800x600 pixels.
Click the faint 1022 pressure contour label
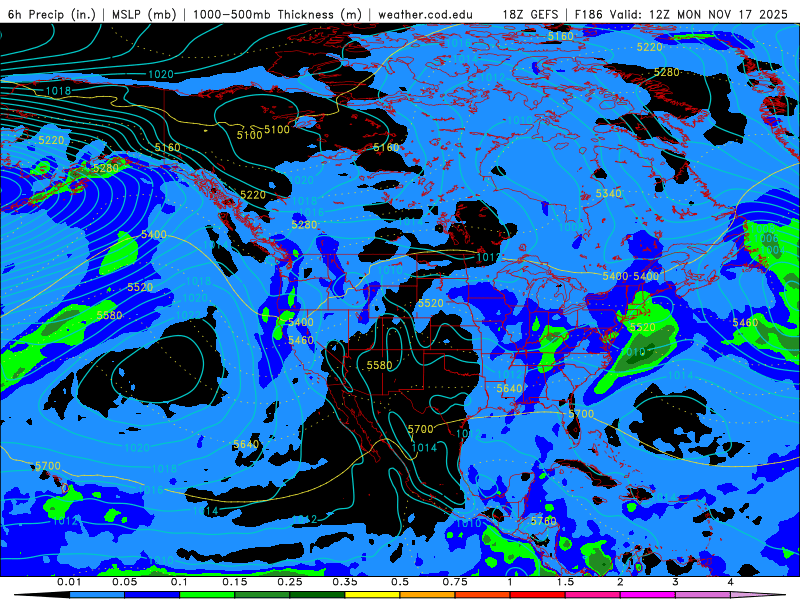coord(188,315)
